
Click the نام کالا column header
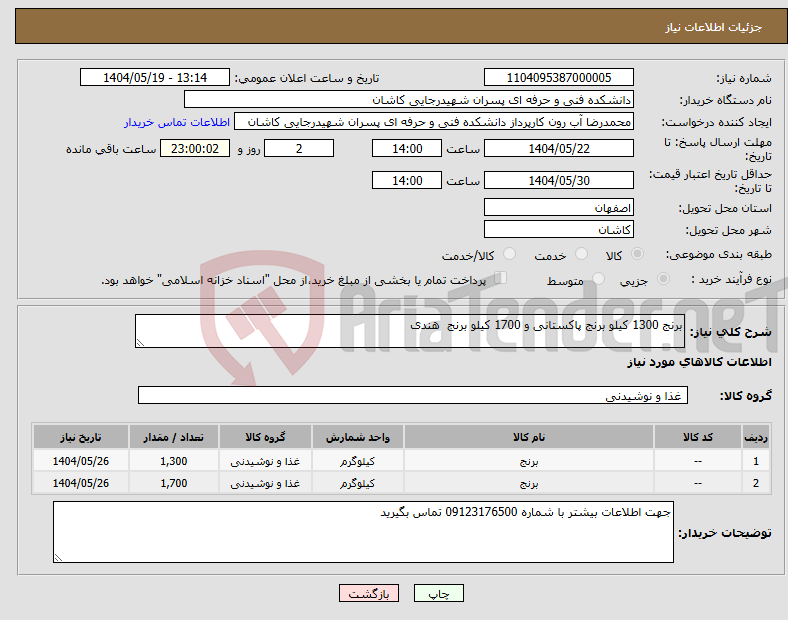coord(528,438)
